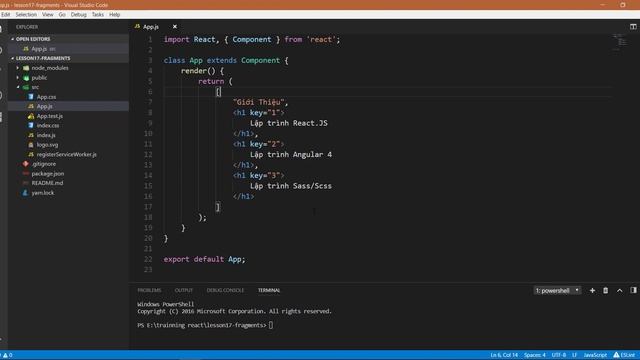This screenshot has height=360, width=640.
Task: Click the EXPLORER panel title
Action: (x=27, y=27)
